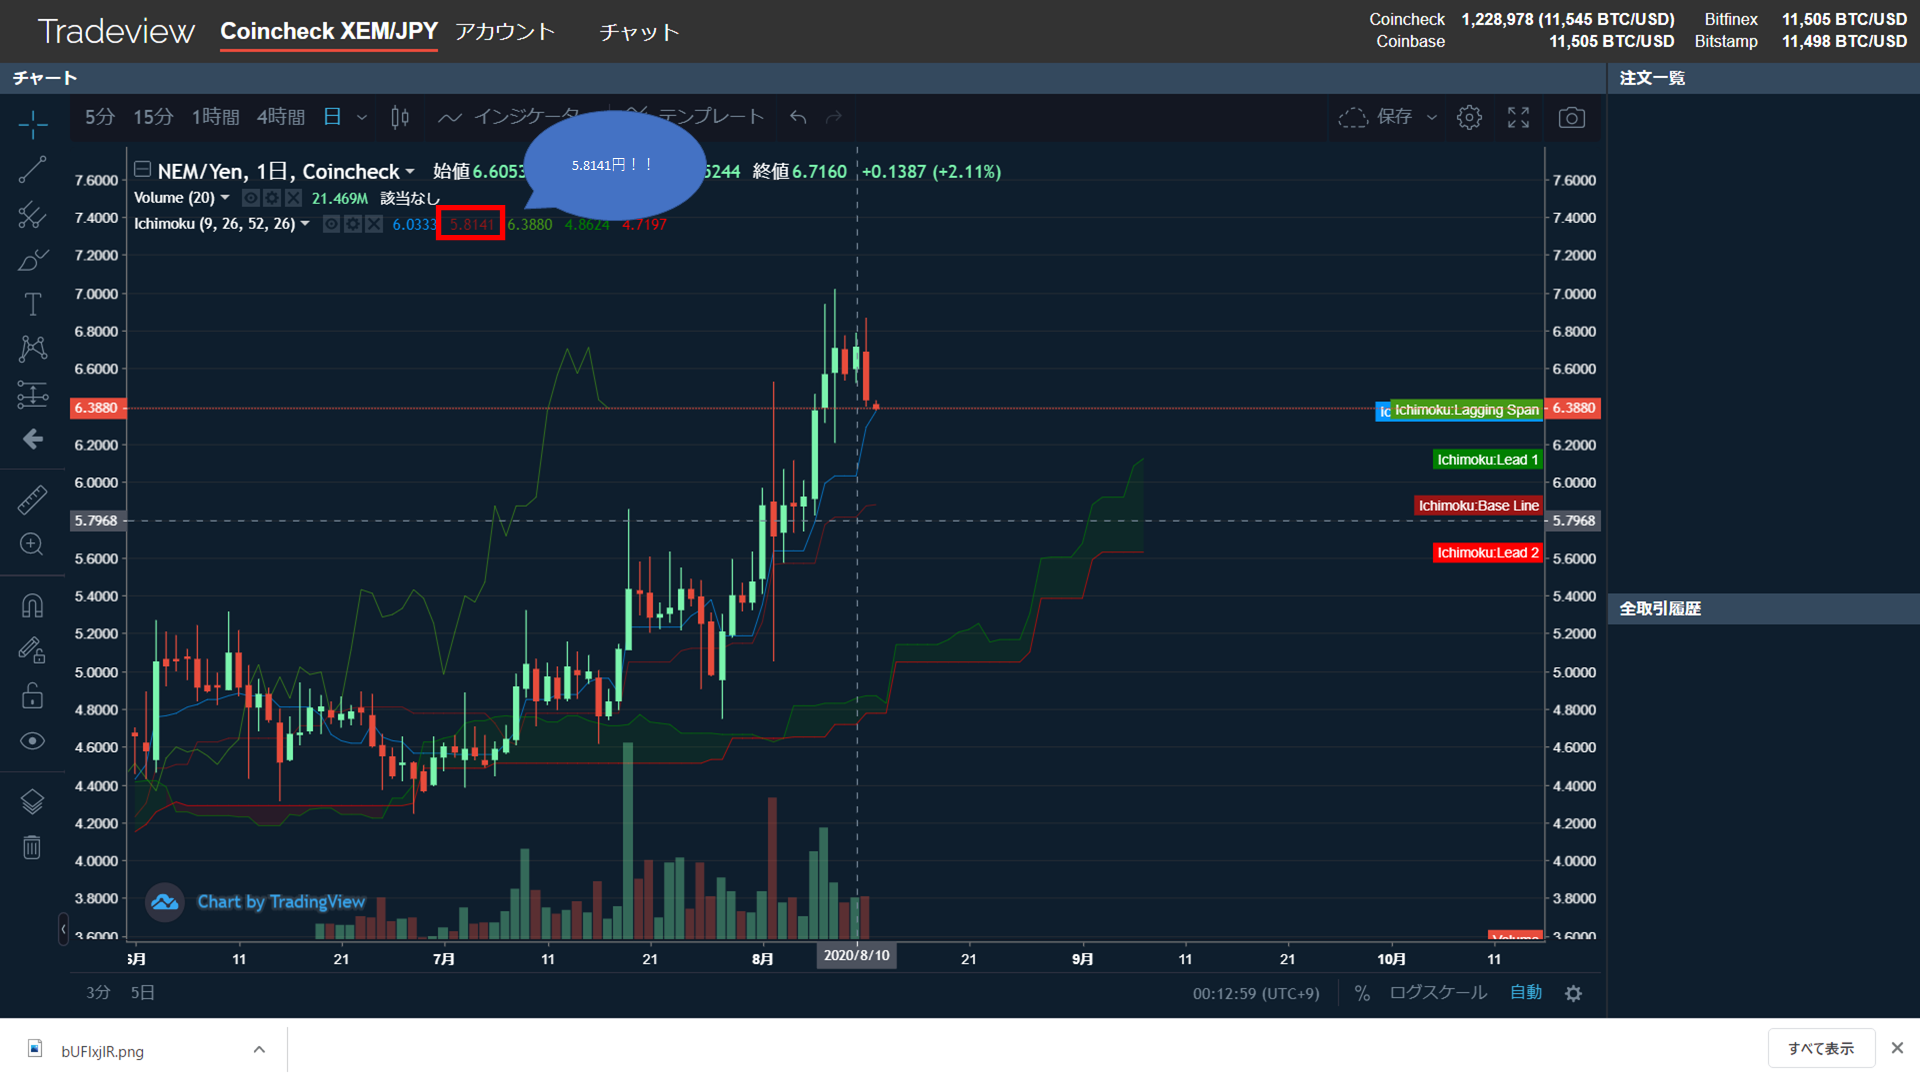This screenshot has width=1920, height=1079.
Task: Click the Tradeview logo
Action: coord(116,31)
